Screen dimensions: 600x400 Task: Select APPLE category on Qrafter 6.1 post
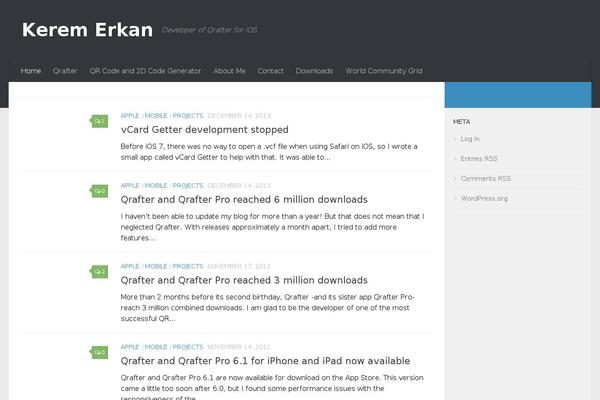pos(130,347)
